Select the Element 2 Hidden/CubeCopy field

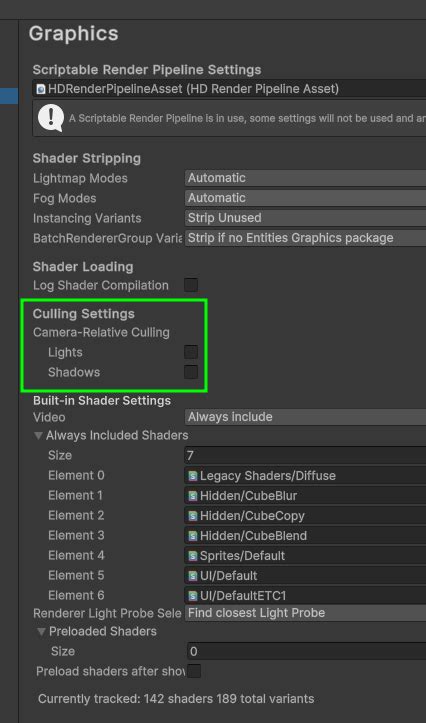click(305, 516)
